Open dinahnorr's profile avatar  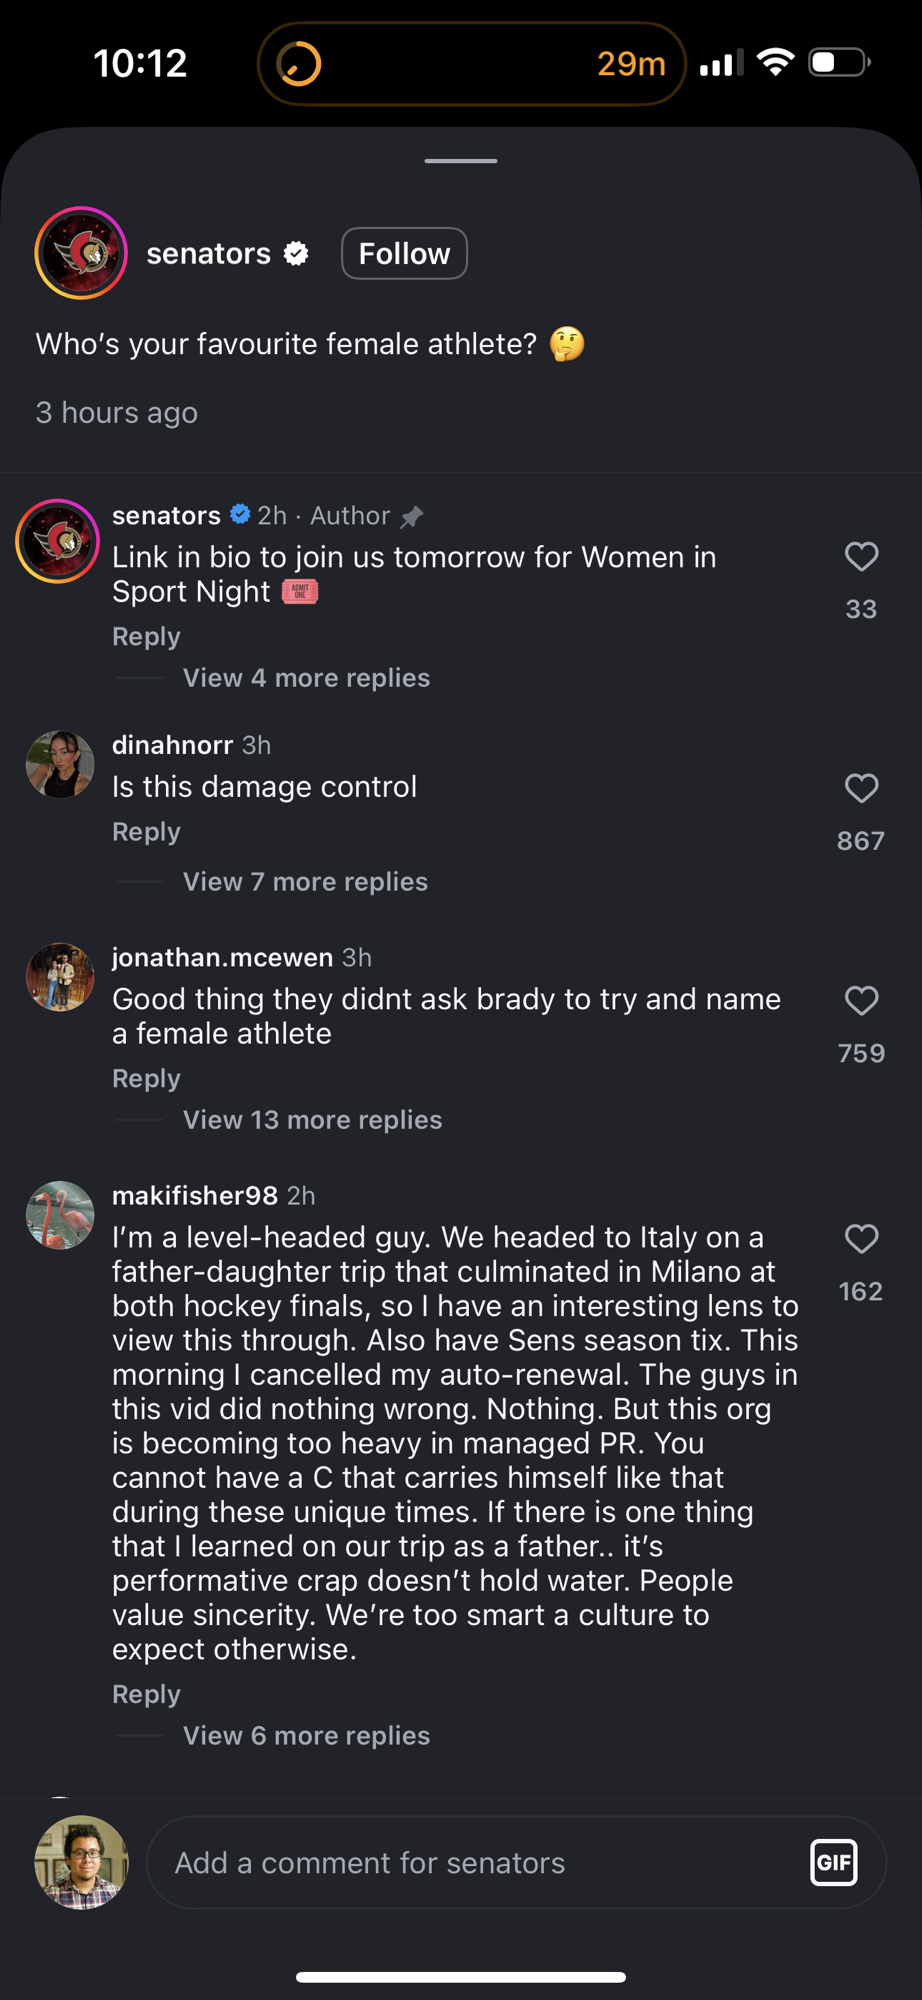(x=60, y=765)
